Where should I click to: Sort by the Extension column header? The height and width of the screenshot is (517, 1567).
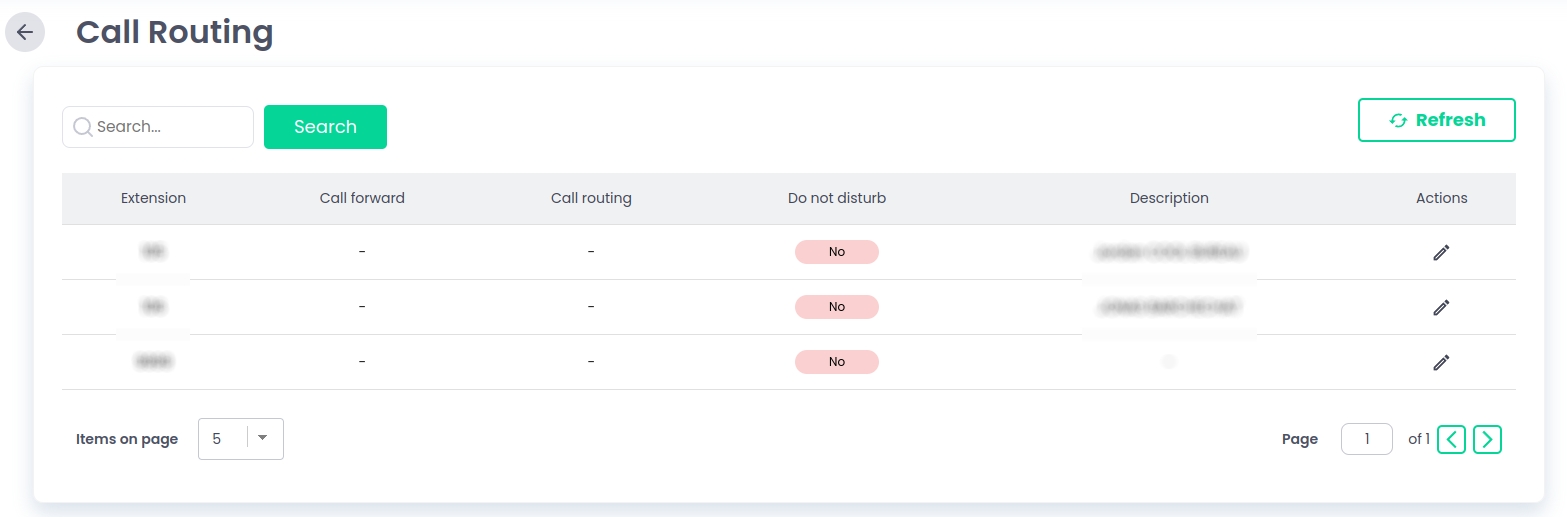pyautogui.click(x=153, y=198)
